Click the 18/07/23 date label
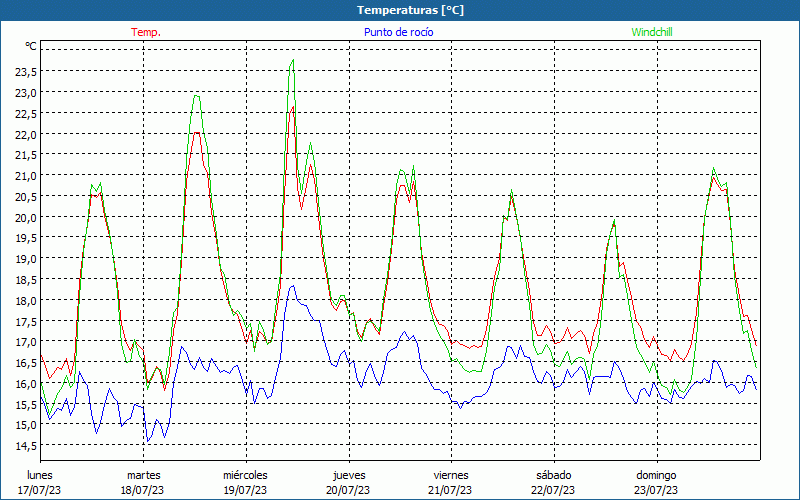Viewport: 800px width, 500px height. coord(142,490)
